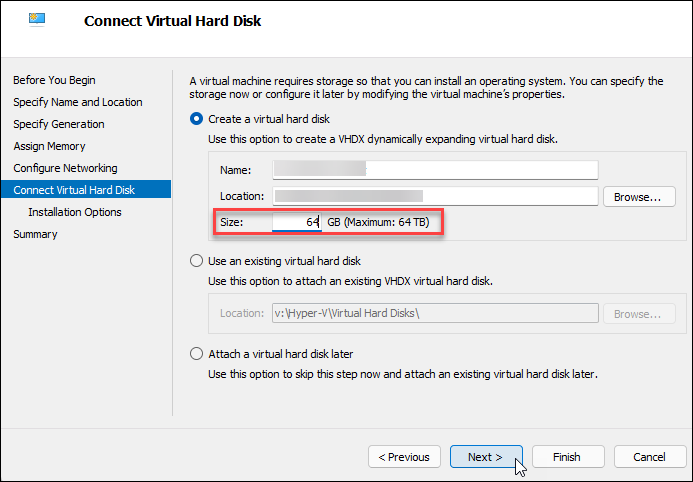Screen dimensions: 693x482
Task: Select Attach a virtual hard disk later
Action: pos(196,354)
